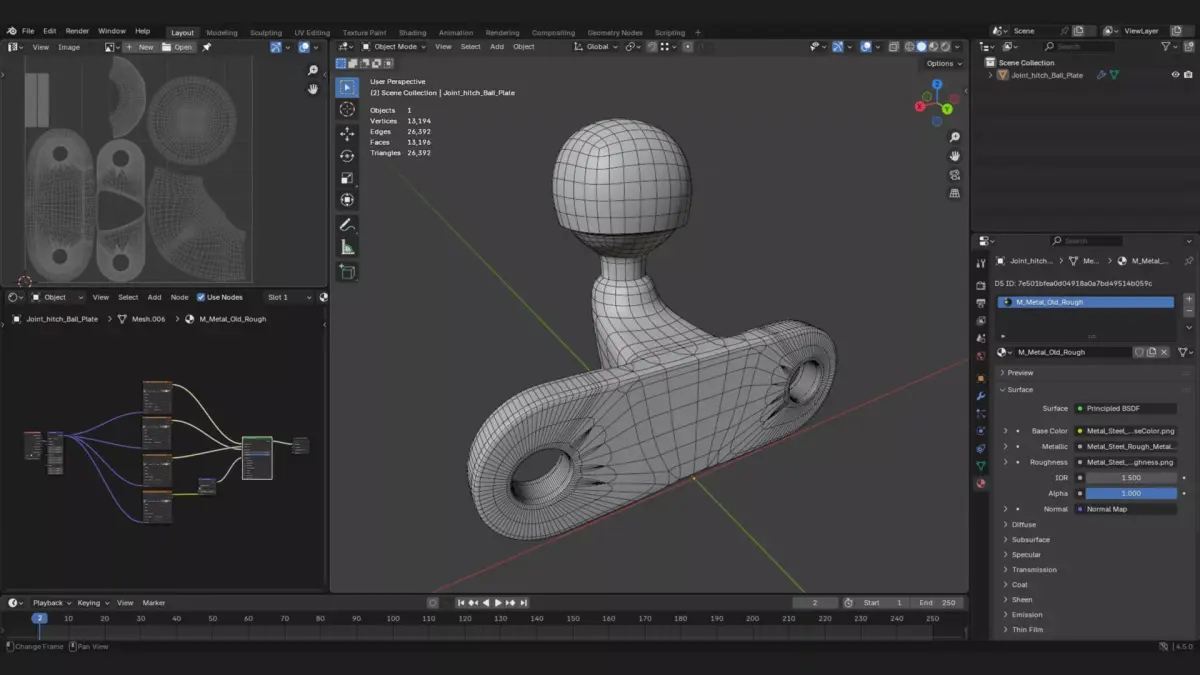Expand the Preview panel in material properties
1200x675 pixels.
click(x=1020, y=373)
